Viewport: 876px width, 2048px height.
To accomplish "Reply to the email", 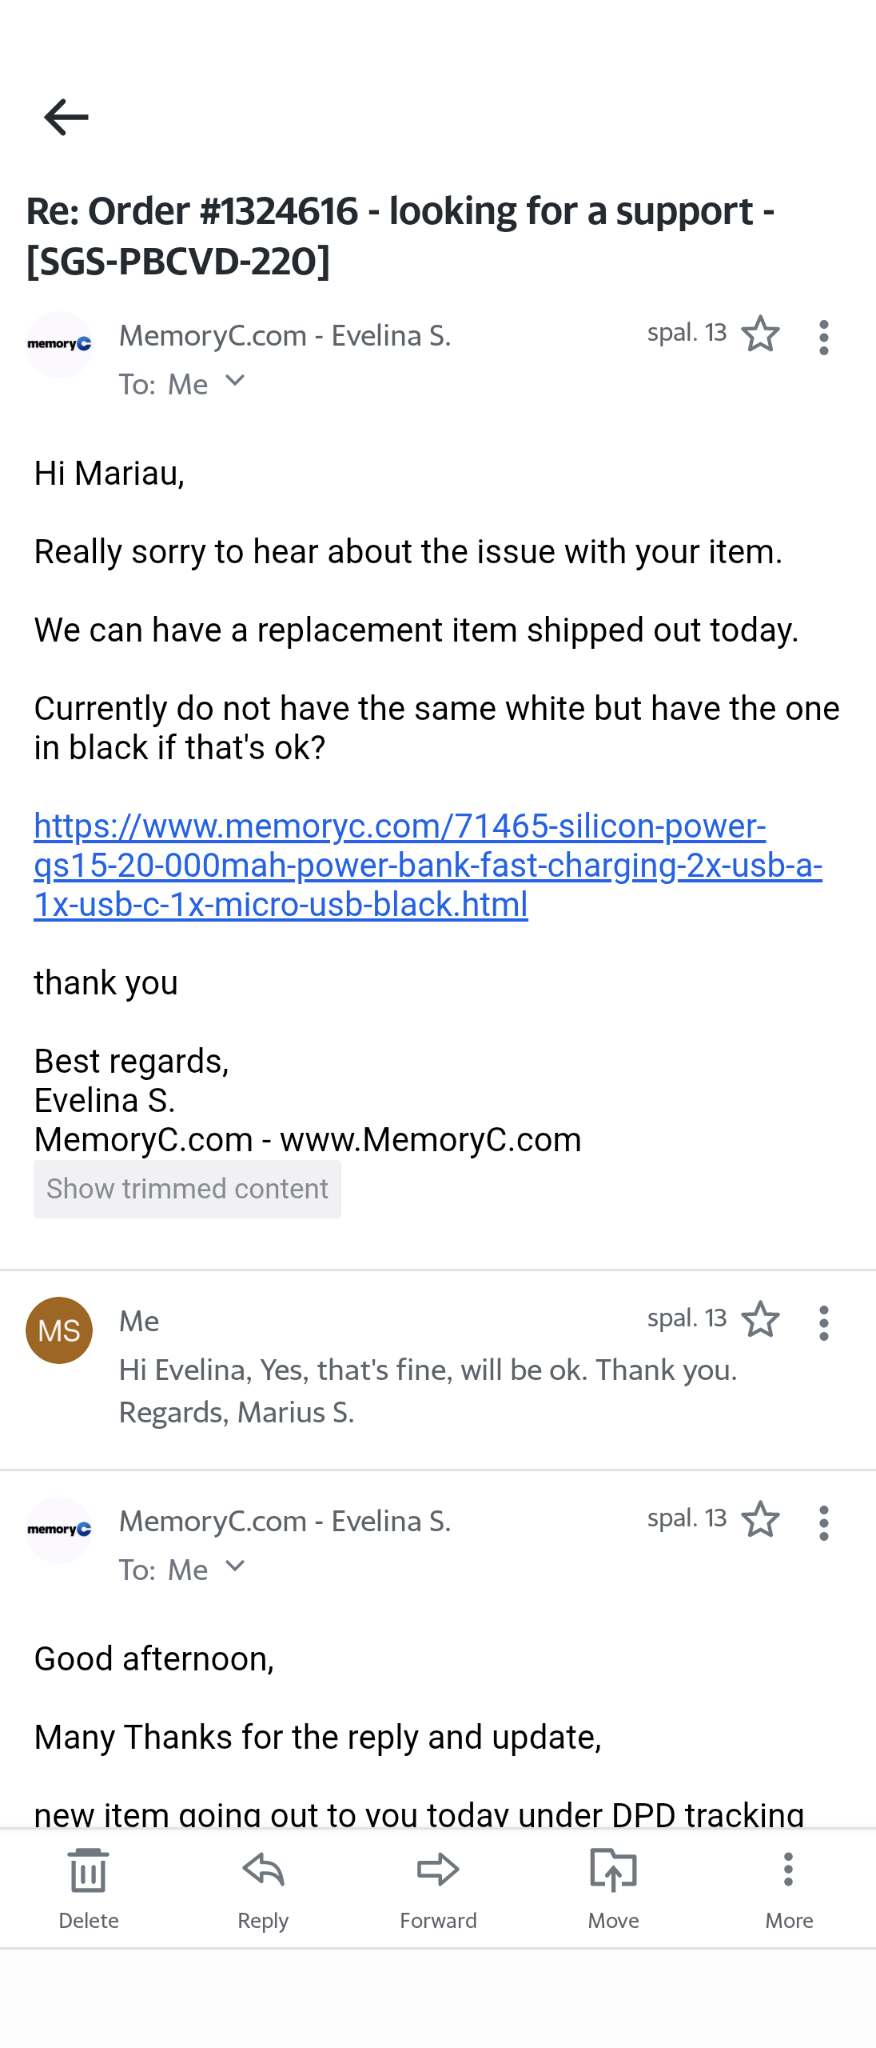I will tap(263, 1888).
